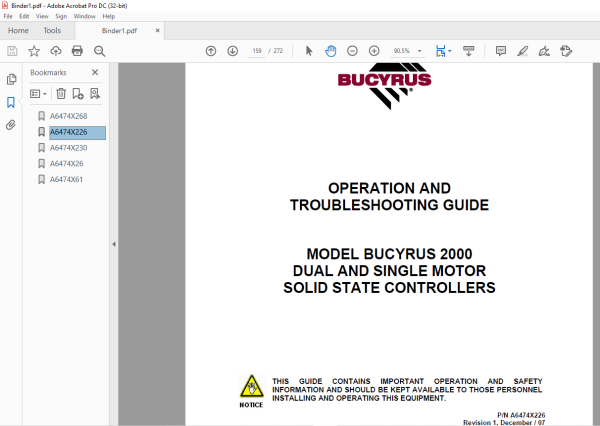Select bookmark A6474X268
Screen dimensions: 600x426
68,116
